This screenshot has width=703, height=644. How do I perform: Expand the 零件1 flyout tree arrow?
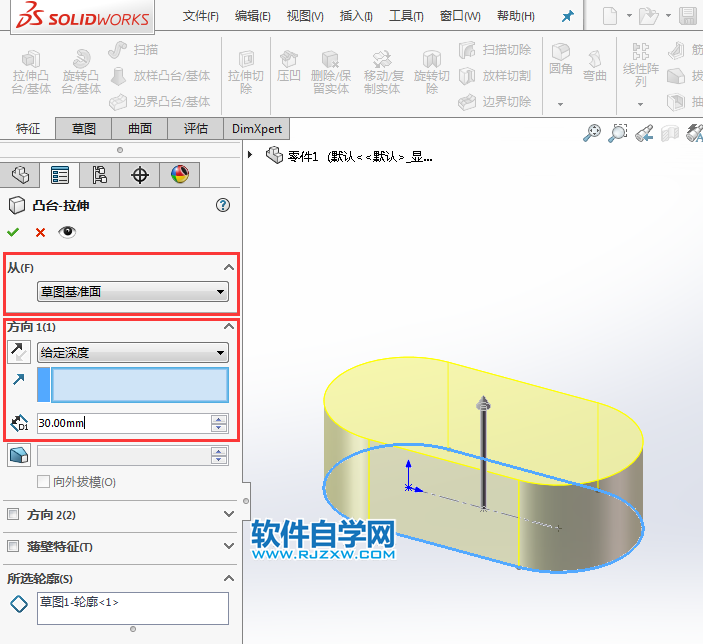pyautogui.click(x=250, y=155)
